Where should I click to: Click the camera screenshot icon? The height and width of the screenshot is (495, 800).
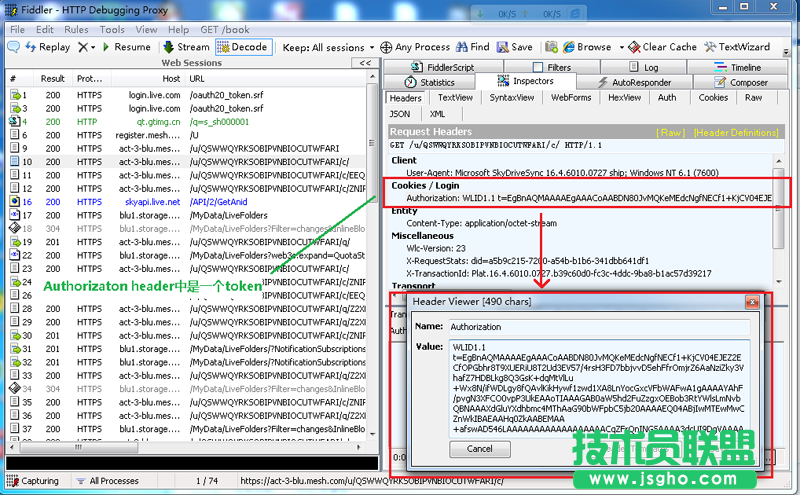pos(551,47)
